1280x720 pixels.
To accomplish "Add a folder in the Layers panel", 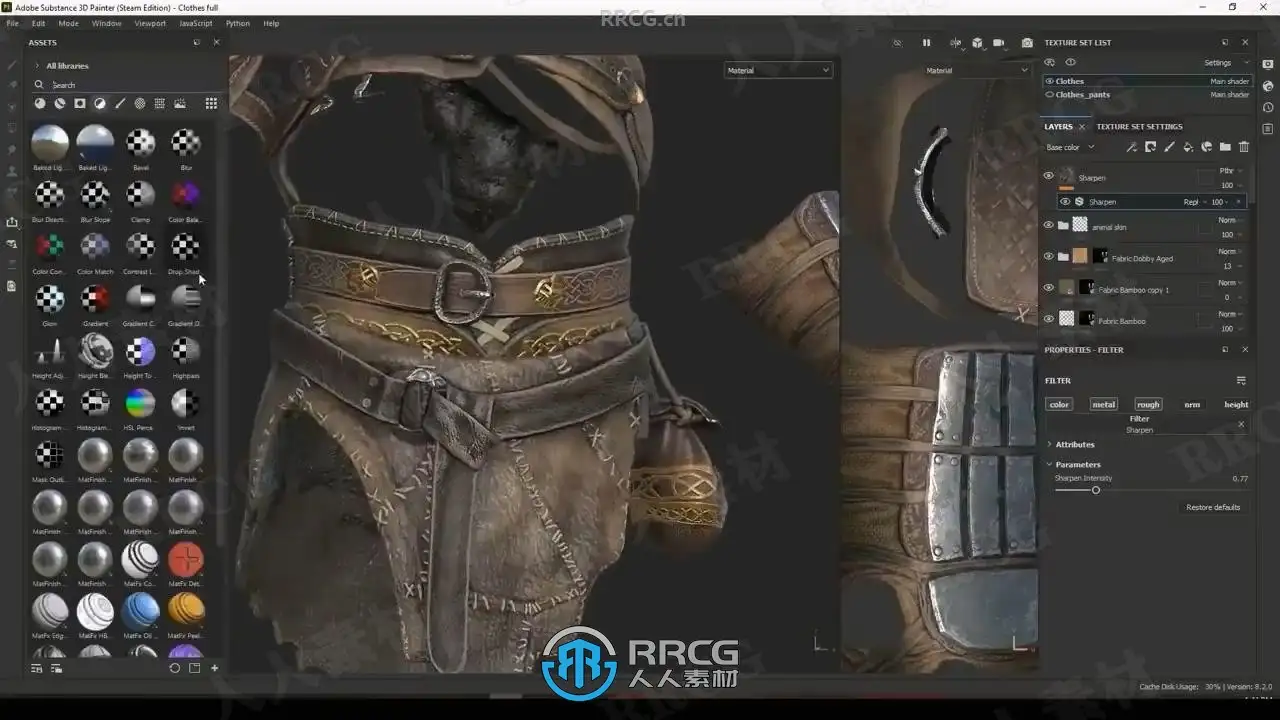I will [x=1225, y=147].
